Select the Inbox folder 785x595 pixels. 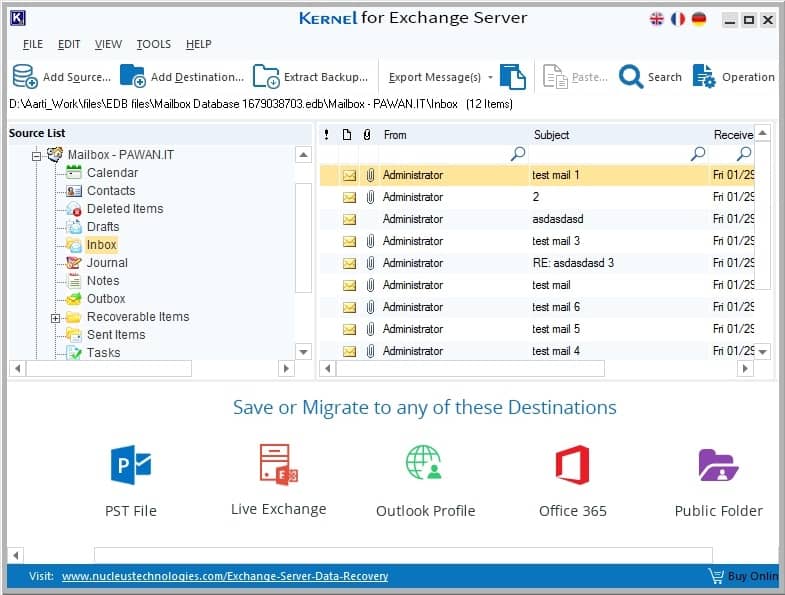tap(102, 245)
